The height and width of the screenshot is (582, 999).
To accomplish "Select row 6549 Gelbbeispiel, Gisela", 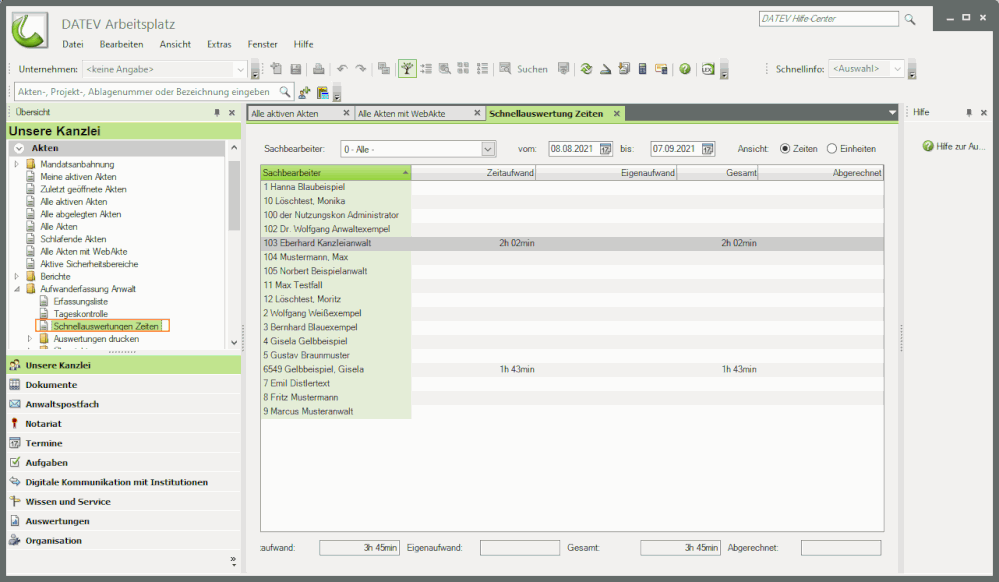I will [x=572, y=369].
